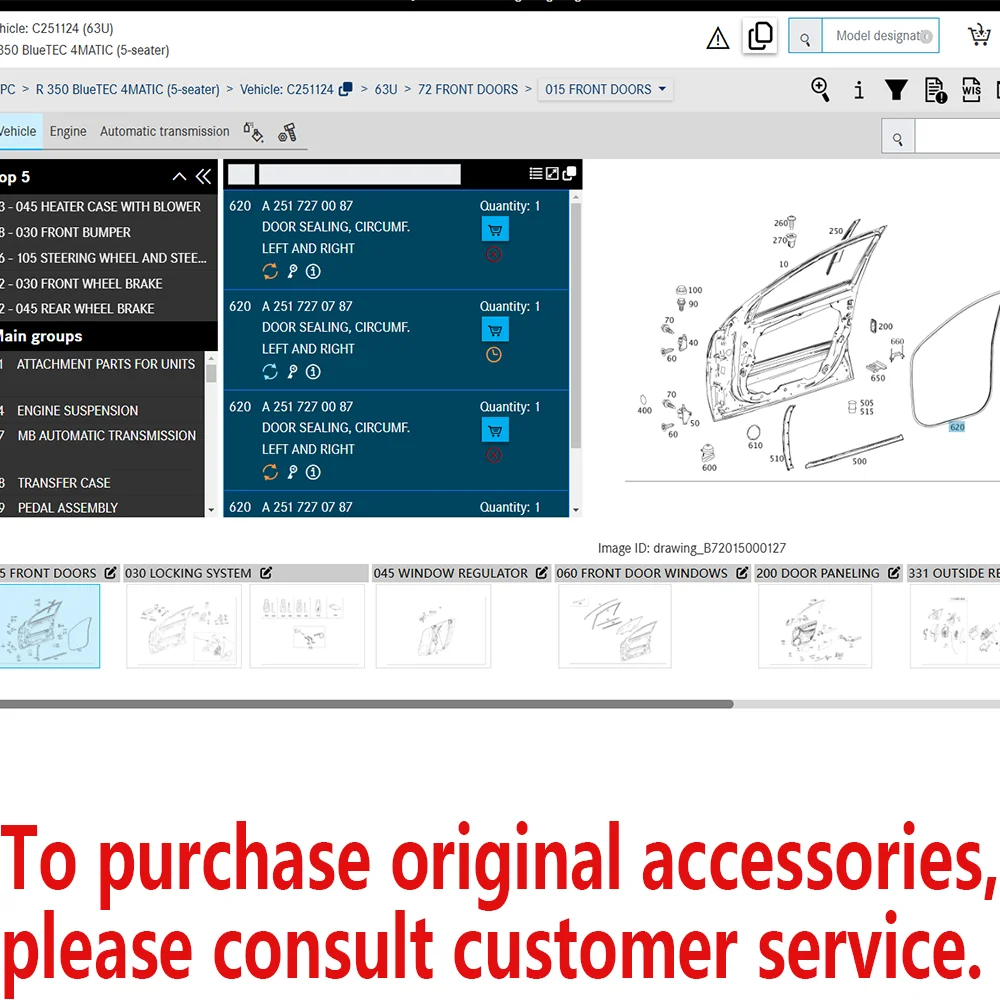Click parts list scroll up arrow
The height and width of the screenshot is (1000, 1000).
(x=576, y=198)
